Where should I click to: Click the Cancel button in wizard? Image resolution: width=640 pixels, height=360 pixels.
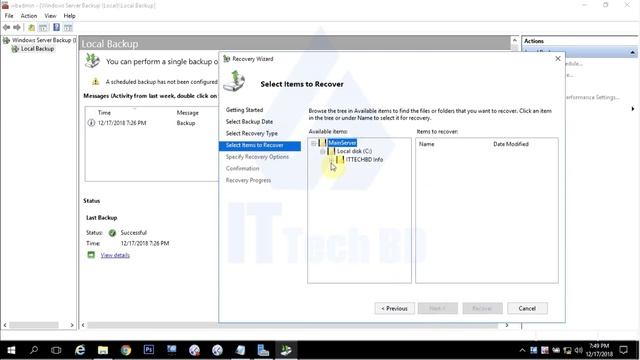click(527, 308)
